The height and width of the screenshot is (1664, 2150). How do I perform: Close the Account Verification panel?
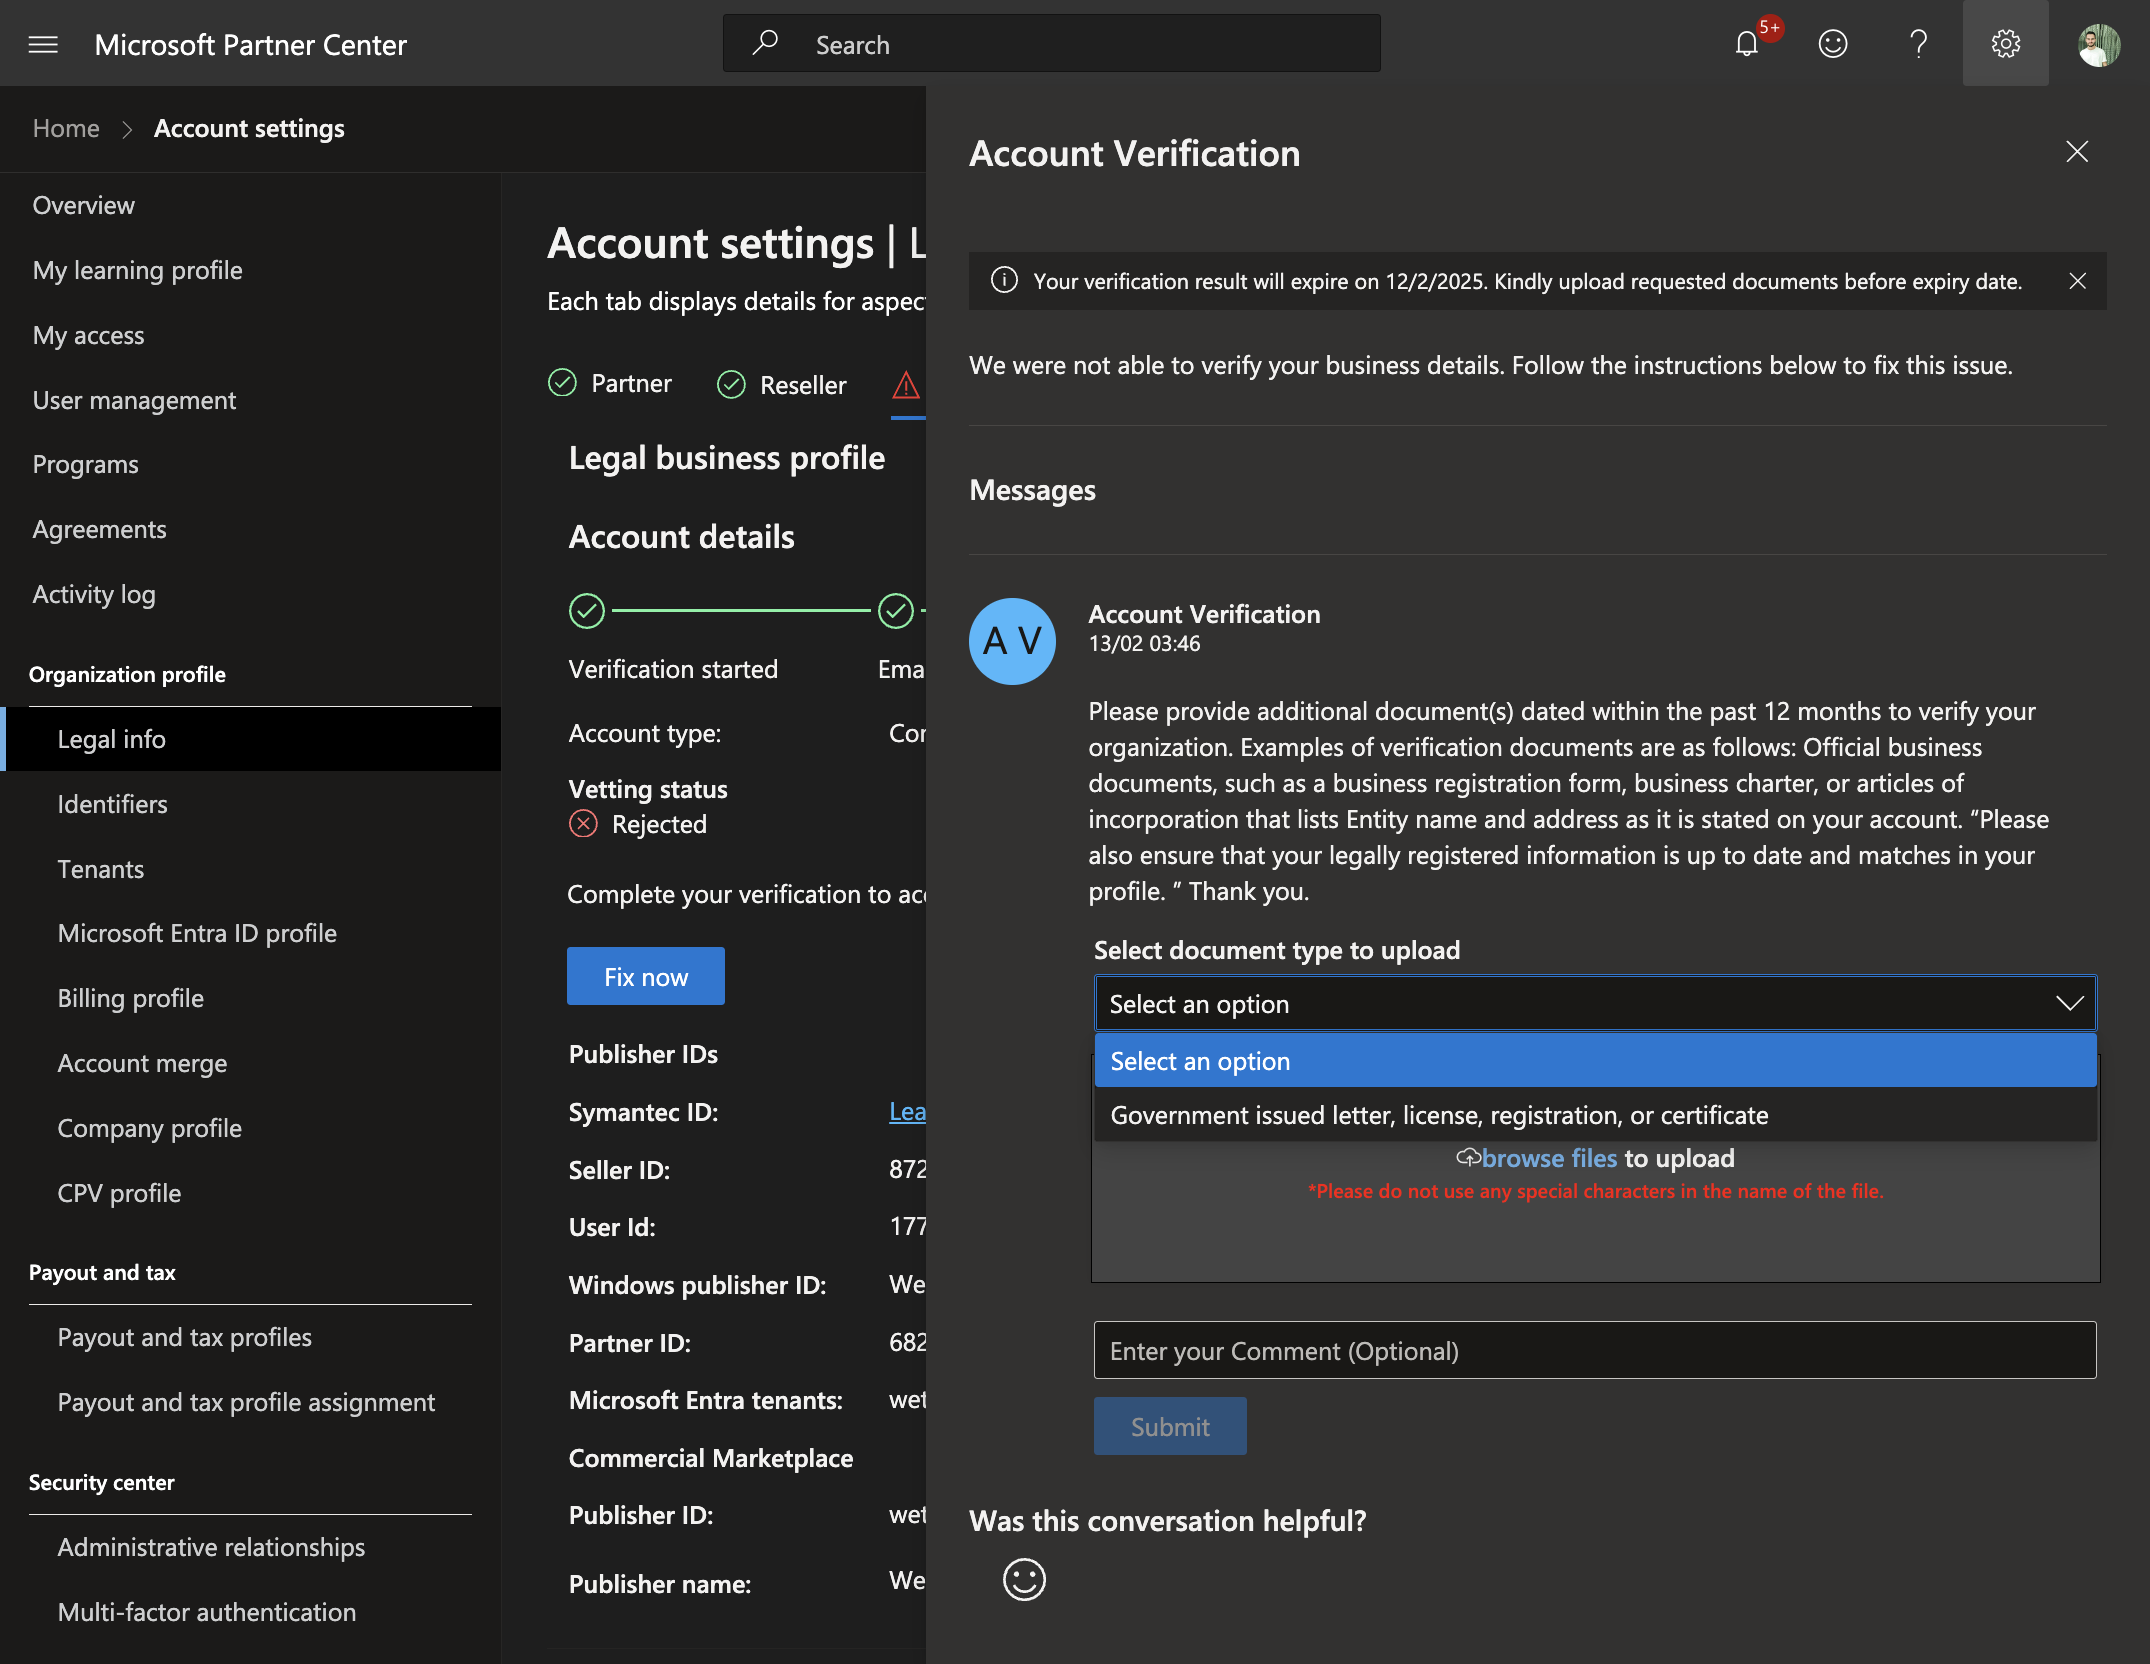click(x=2077, y=152)
